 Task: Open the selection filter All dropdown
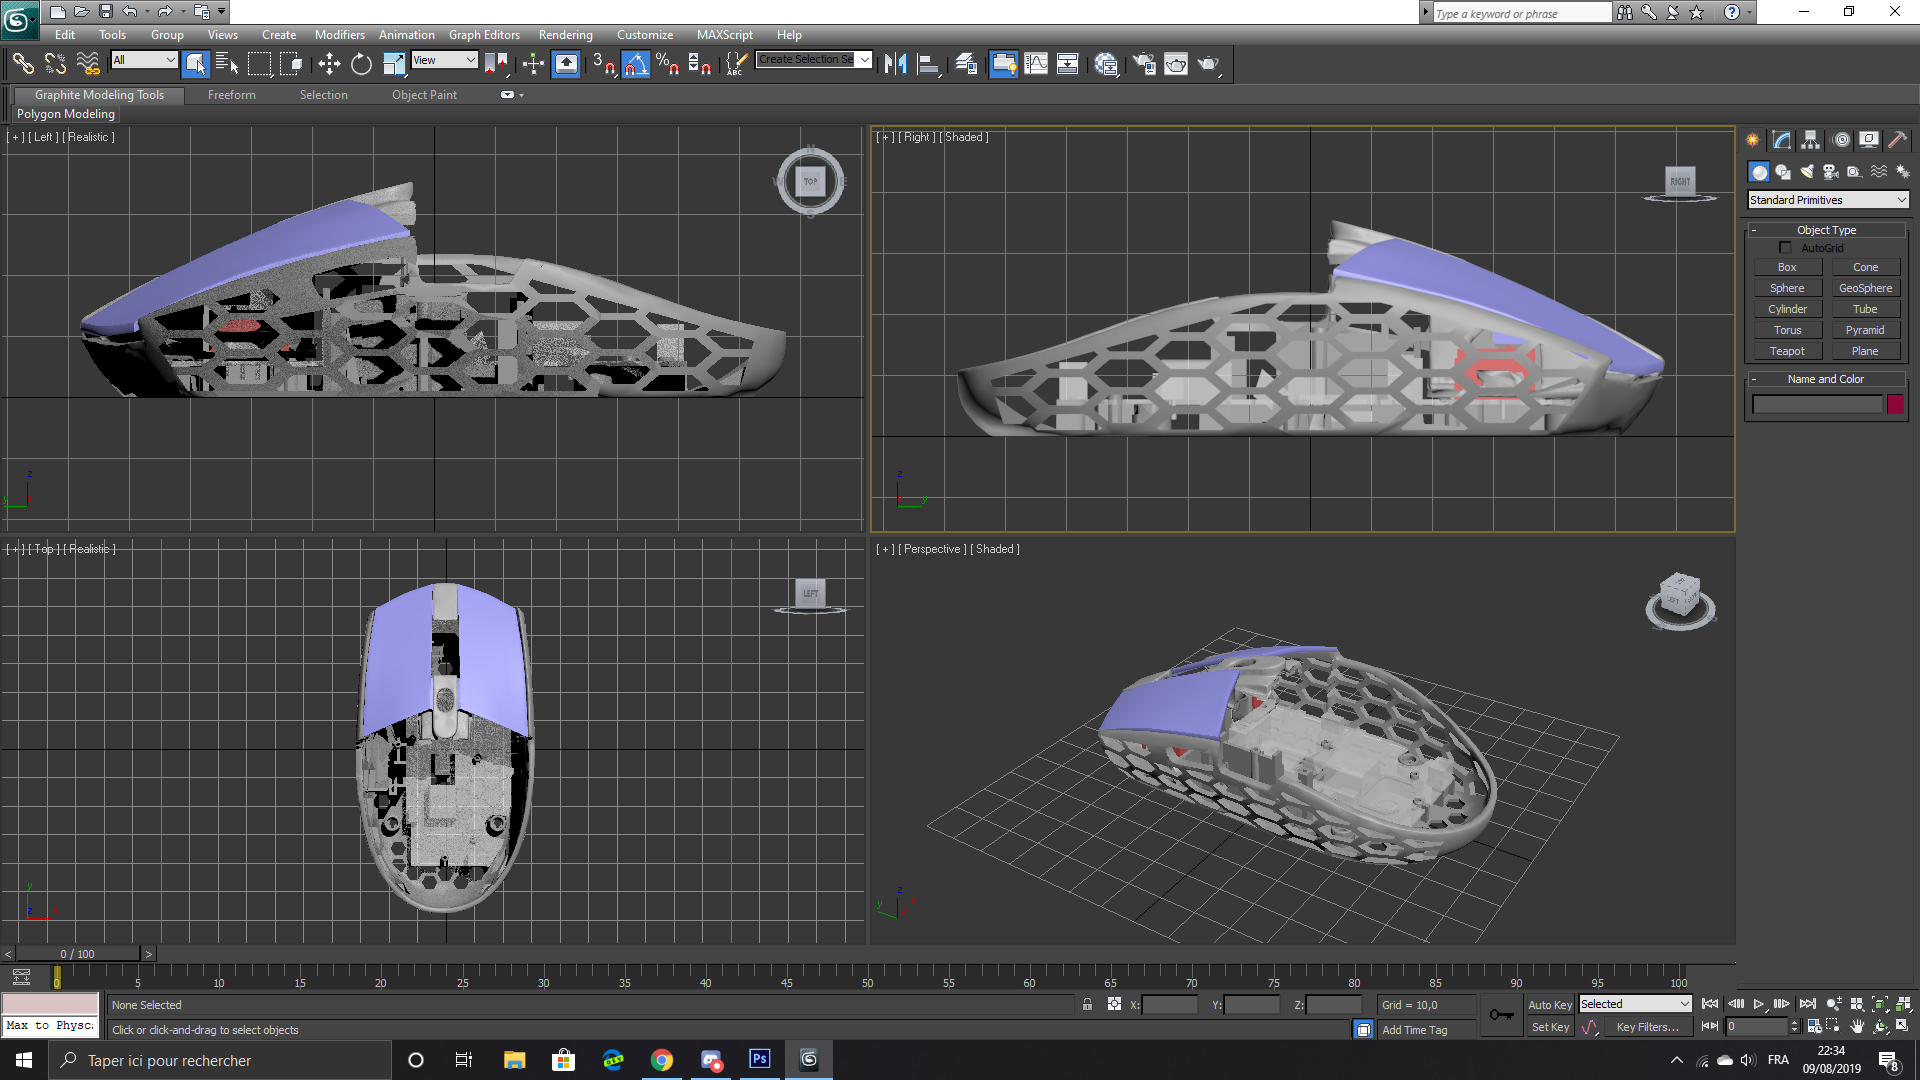pyautogui.click(x=144, y=60)
